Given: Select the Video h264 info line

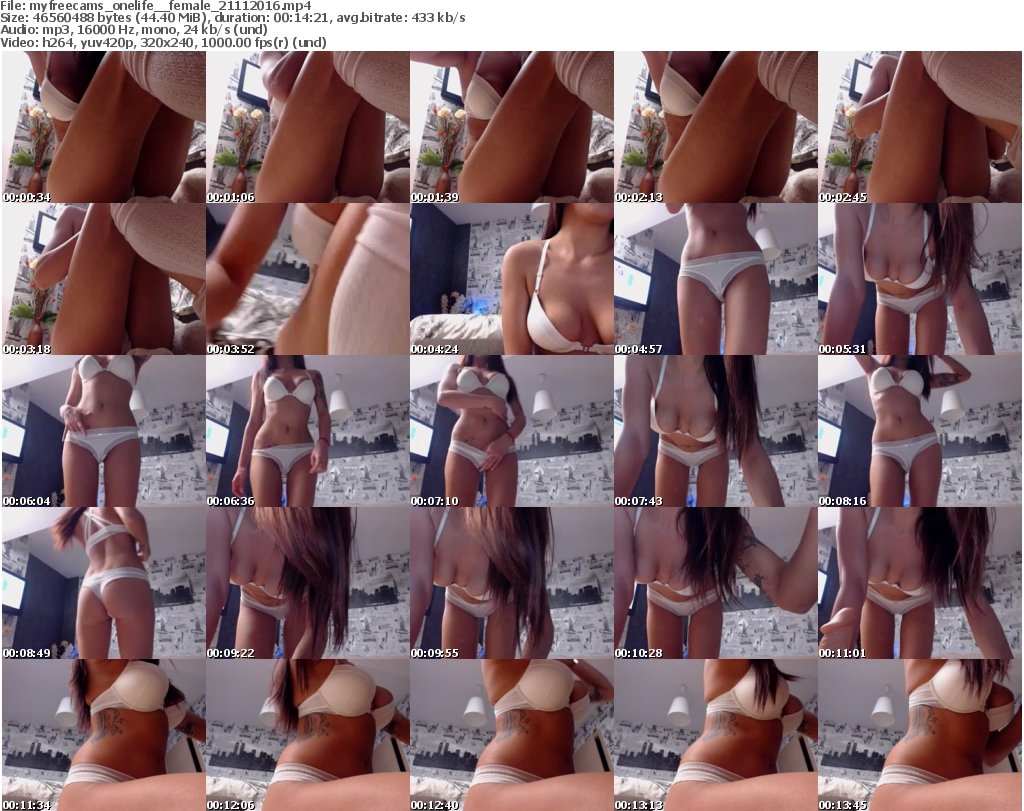Looking at the screenshot, I should (163, 42).
